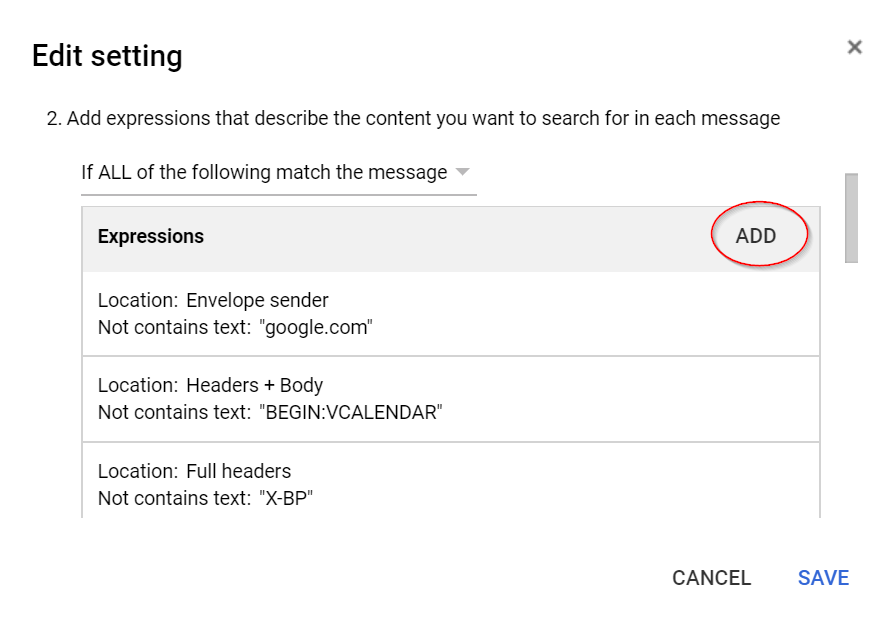Viewport: 892px width, 620px height.
Task: Click the "Location: Envelope sender" line
Action: (213, 300)
